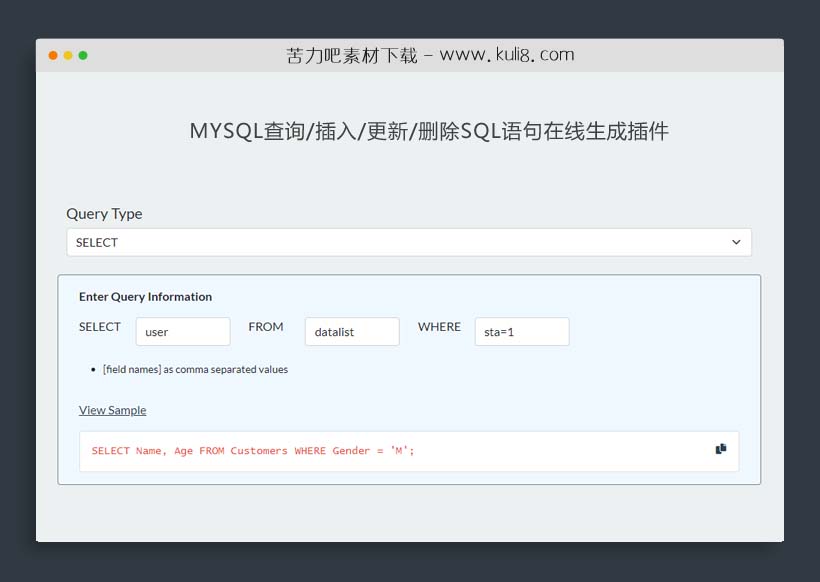Click the copy-to-clipboard icon beside the sample query
Image resolution: width=820 pixels, height=582 pixels.
(x=720, y=448)
